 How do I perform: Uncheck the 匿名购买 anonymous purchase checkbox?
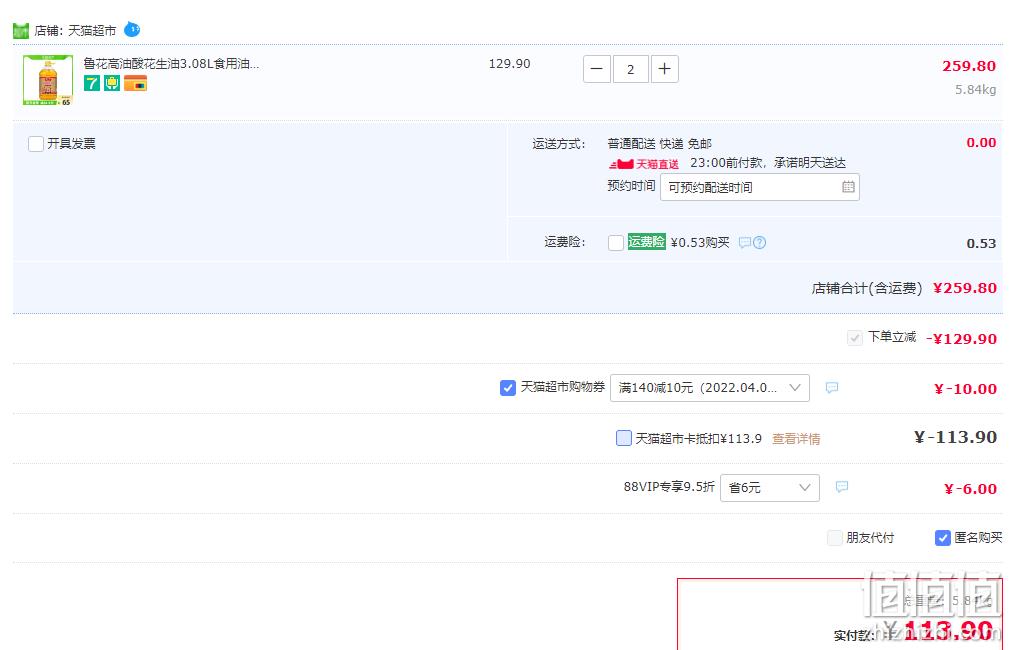click(x=943, y=538)
